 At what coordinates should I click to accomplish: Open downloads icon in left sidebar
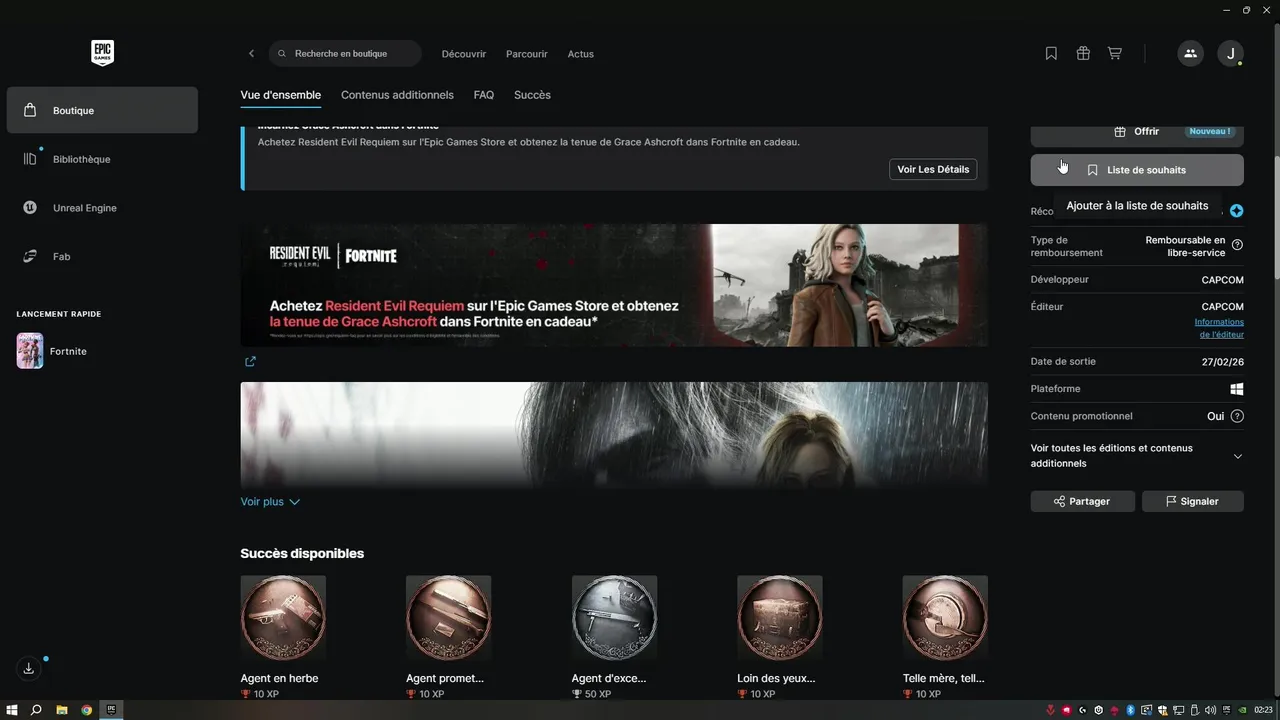tap(29, 668)
